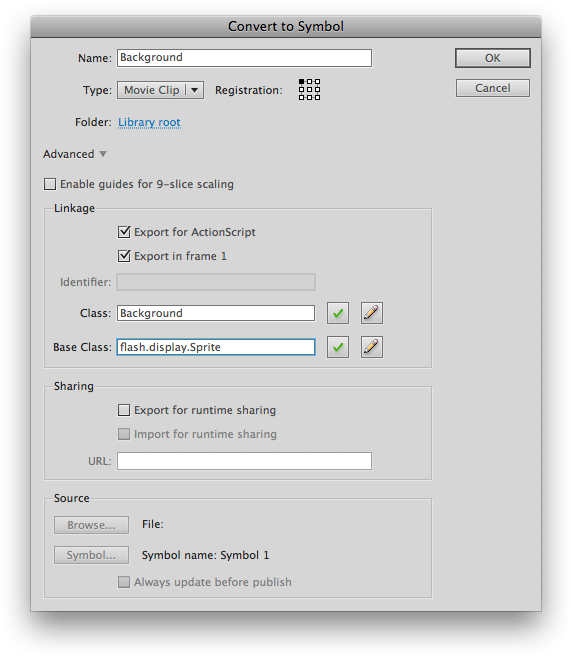Enable guides for 9-slice scaling
The height and width of the screenshot is (656, 571).
tap(50, 184)
